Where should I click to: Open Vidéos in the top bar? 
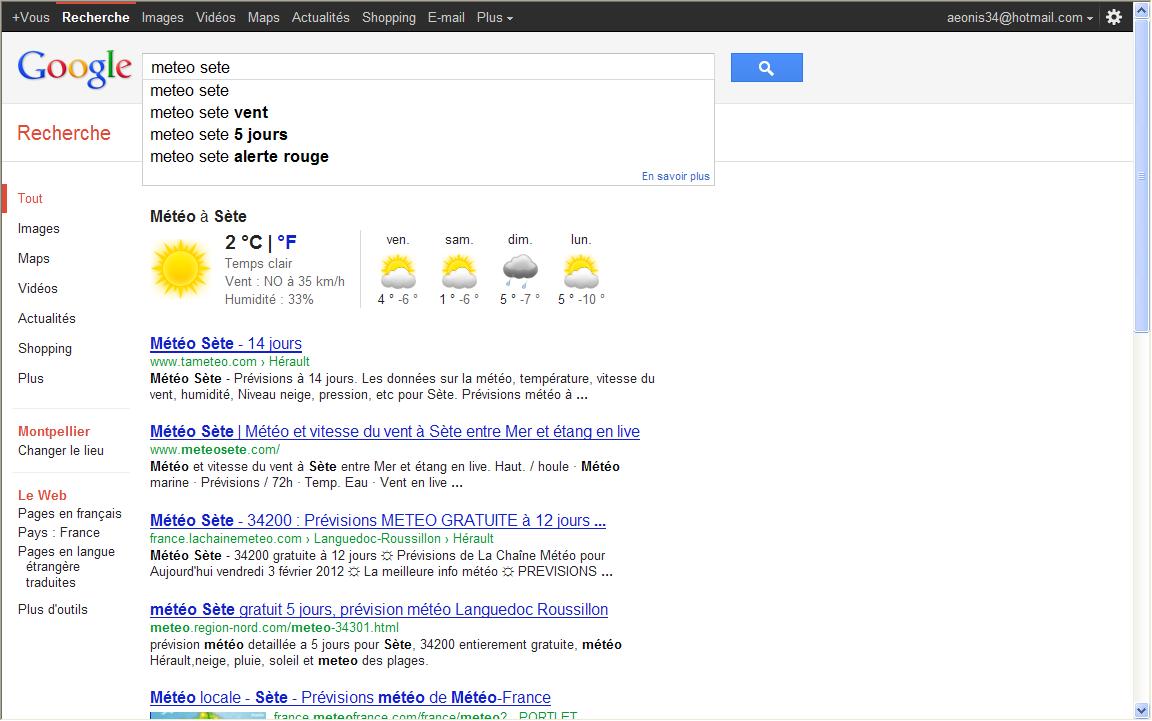pos(215,17)
